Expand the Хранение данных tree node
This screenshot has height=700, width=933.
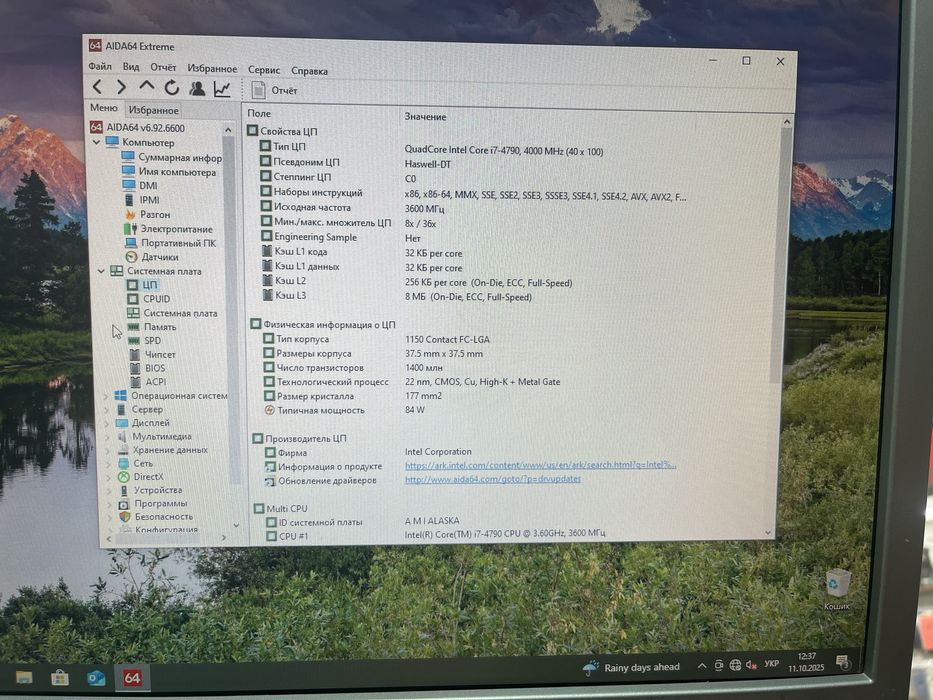pos(108,451)
